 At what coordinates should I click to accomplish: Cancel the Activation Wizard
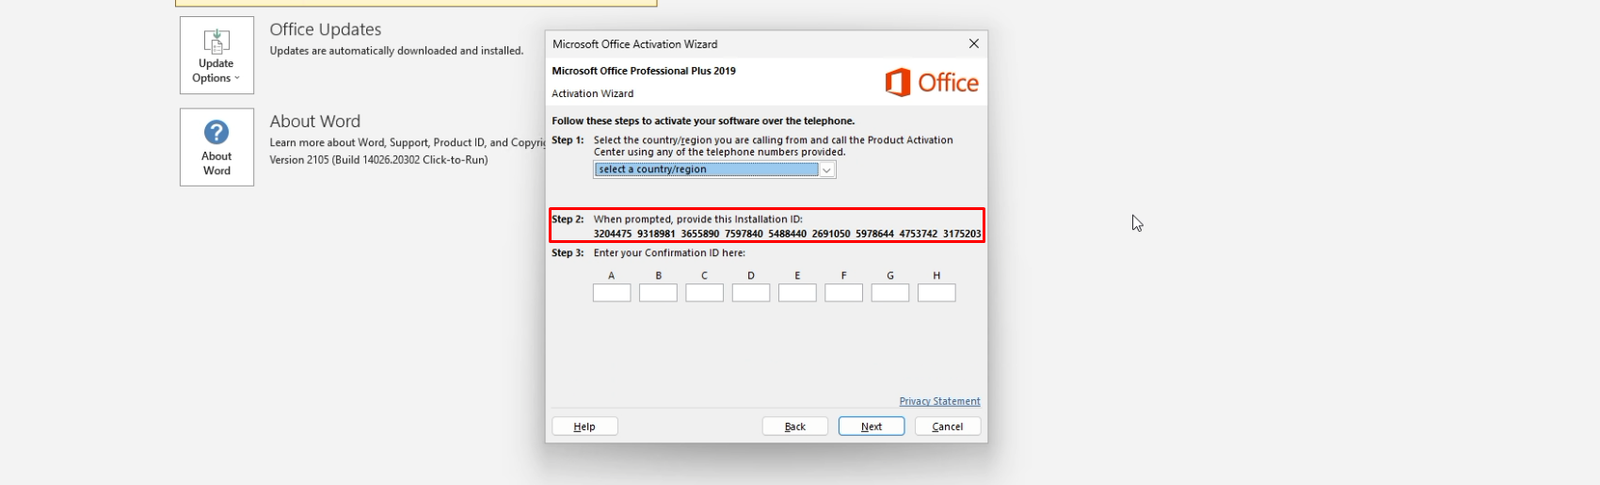click(x=948, y=426)
